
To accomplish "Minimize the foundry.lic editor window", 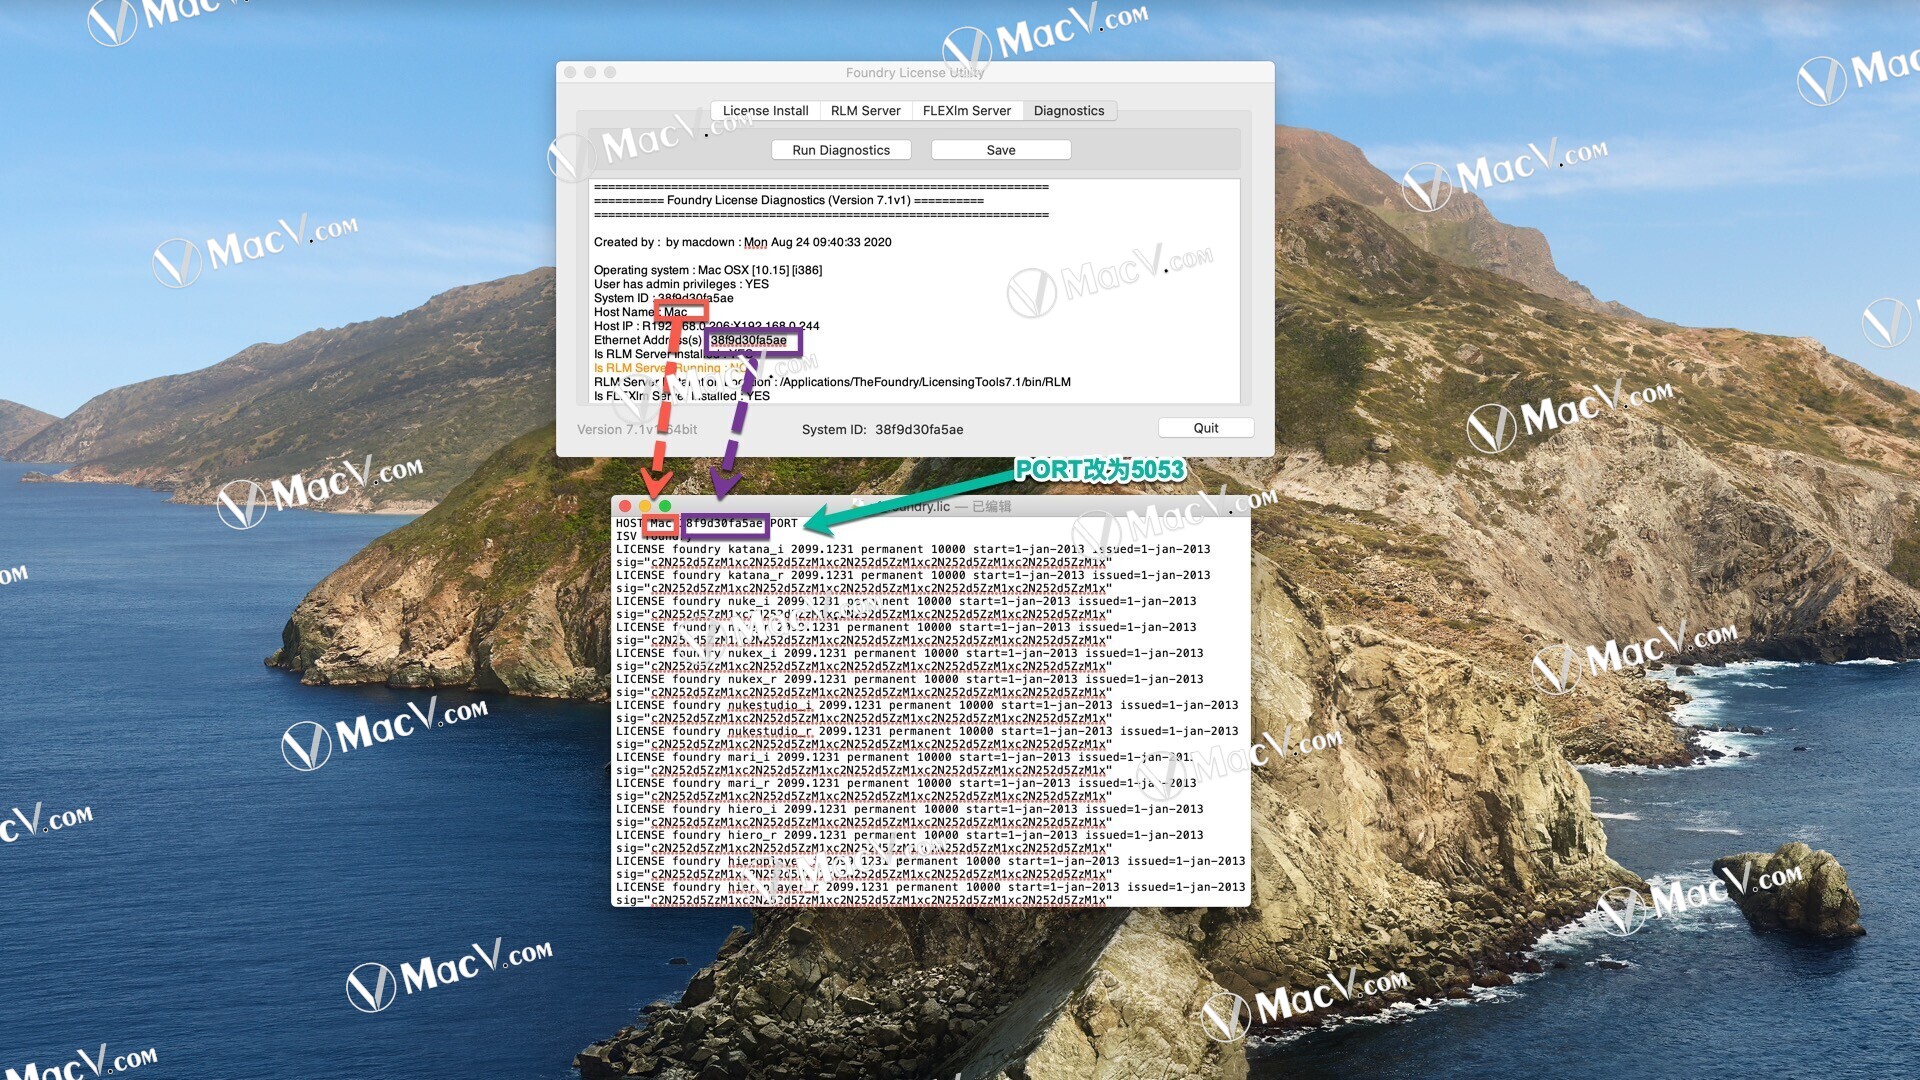I will point(645,506).
